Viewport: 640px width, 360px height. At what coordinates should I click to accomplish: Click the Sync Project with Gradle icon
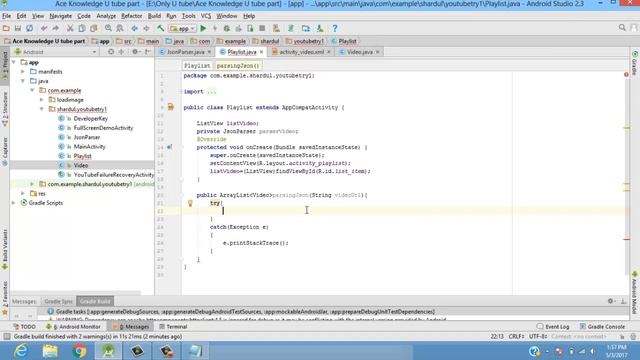point(291,28)
